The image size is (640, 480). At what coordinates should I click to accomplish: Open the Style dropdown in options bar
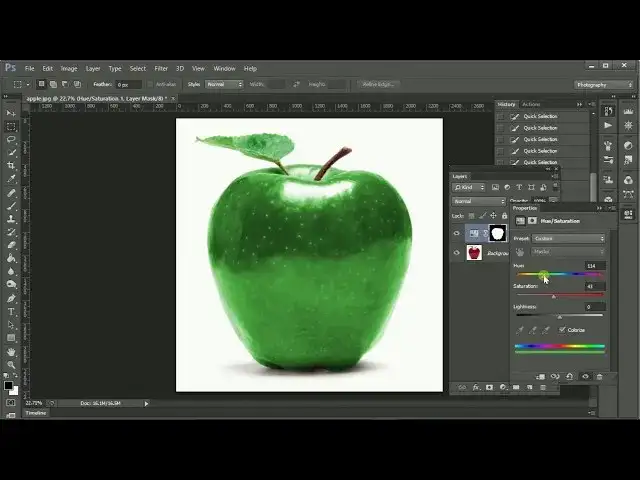(224, 84)
